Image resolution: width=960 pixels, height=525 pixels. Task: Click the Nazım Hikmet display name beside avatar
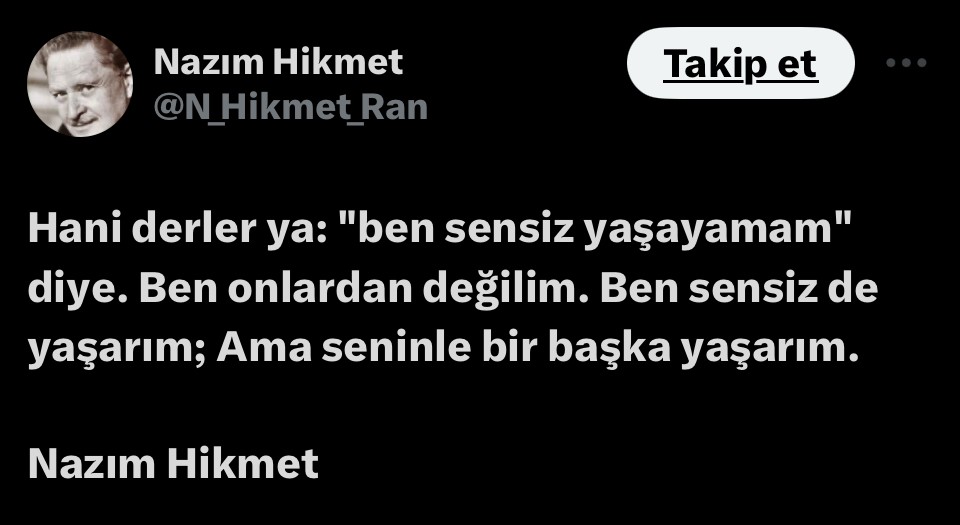coord(278,62)
